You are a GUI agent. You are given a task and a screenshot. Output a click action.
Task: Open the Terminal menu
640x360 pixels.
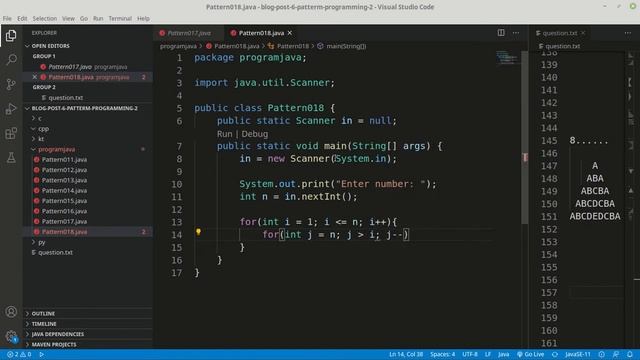click(120, 18)
